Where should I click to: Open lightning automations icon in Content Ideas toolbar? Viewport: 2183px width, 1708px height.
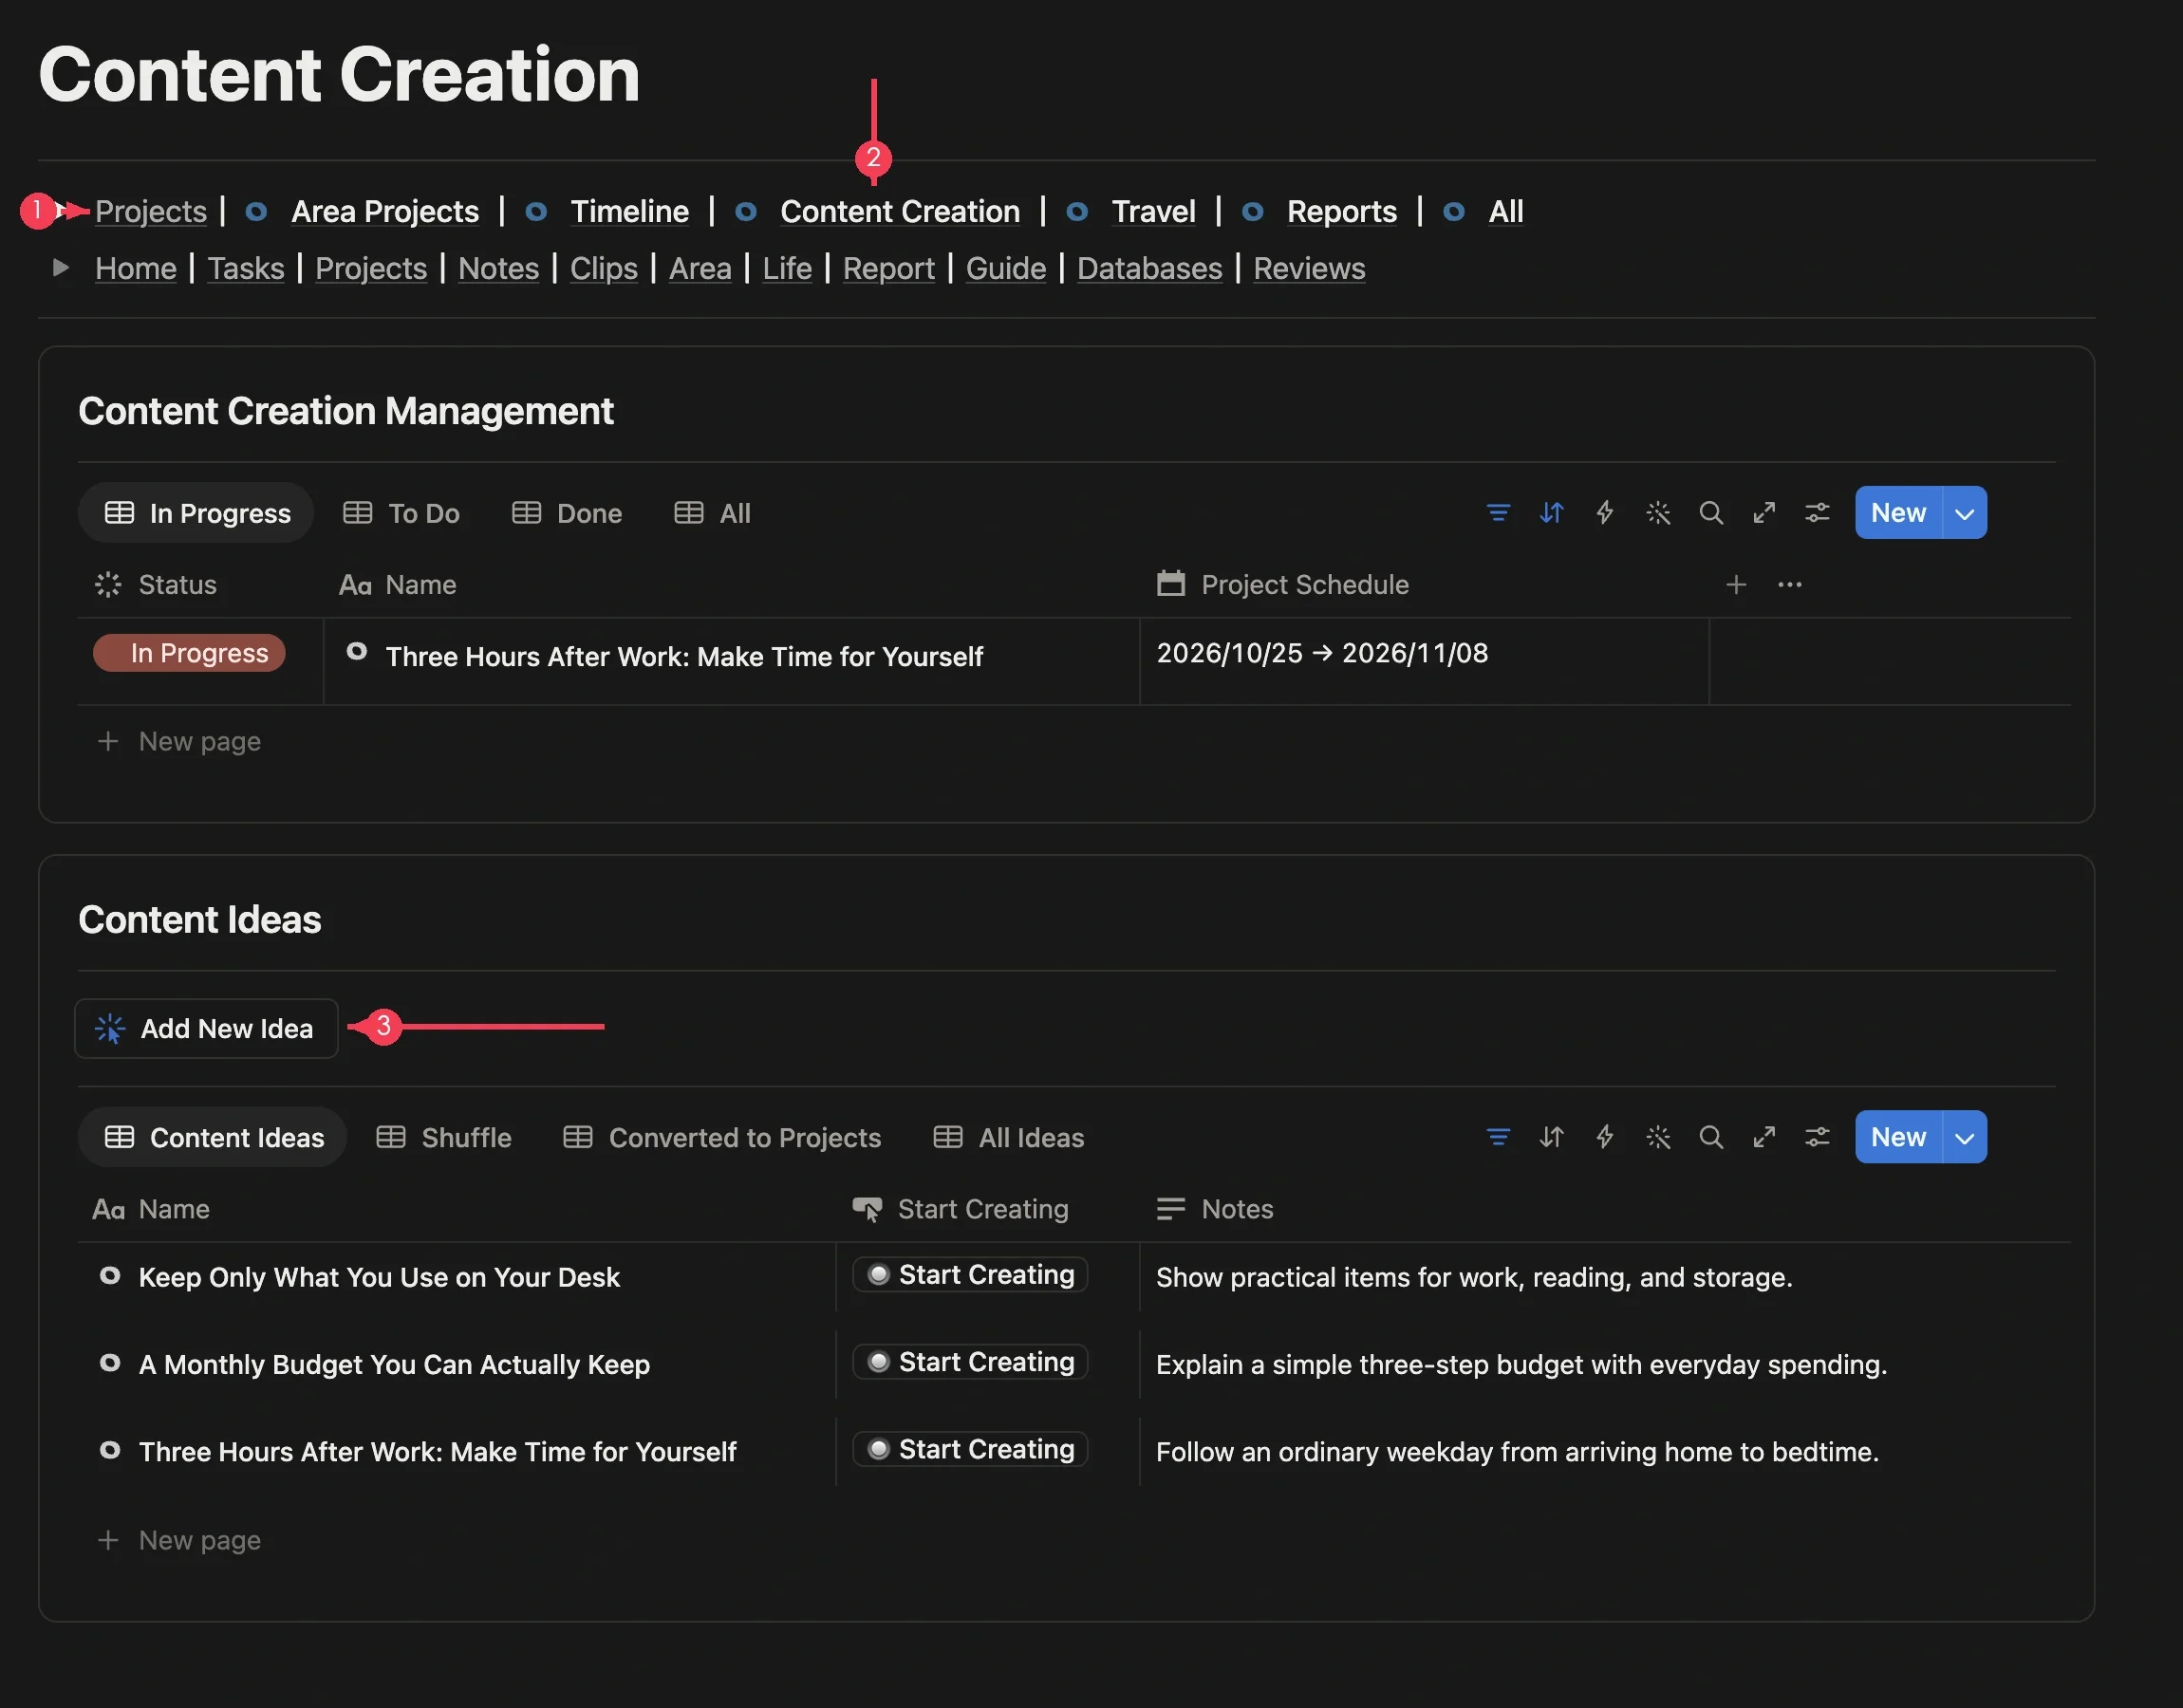[x=1604, y=1137]
